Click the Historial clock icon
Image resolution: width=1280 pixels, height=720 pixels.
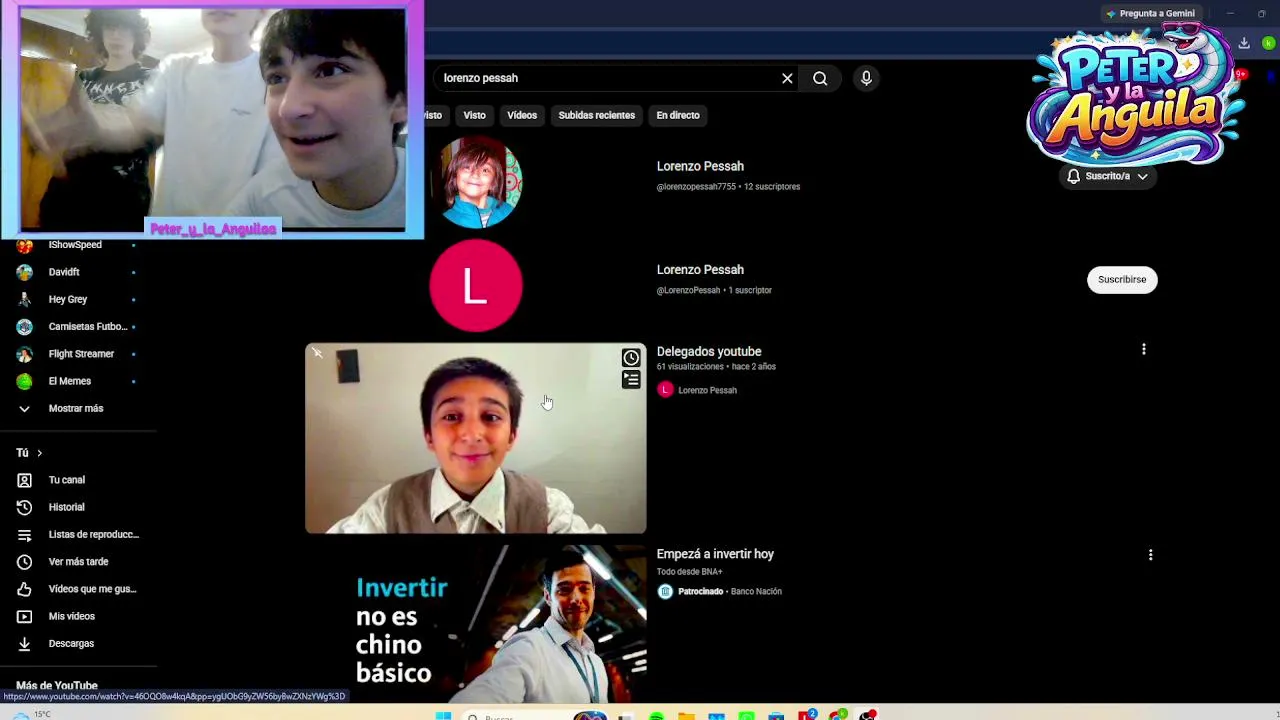pyautogui.click(x=25, y=507)
